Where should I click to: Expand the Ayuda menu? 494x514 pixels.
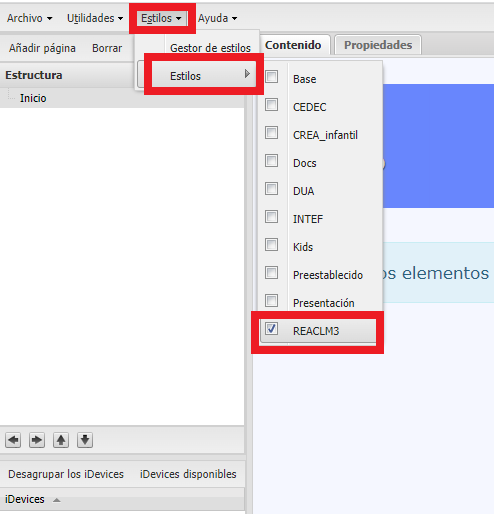click(x=217, y=18)
